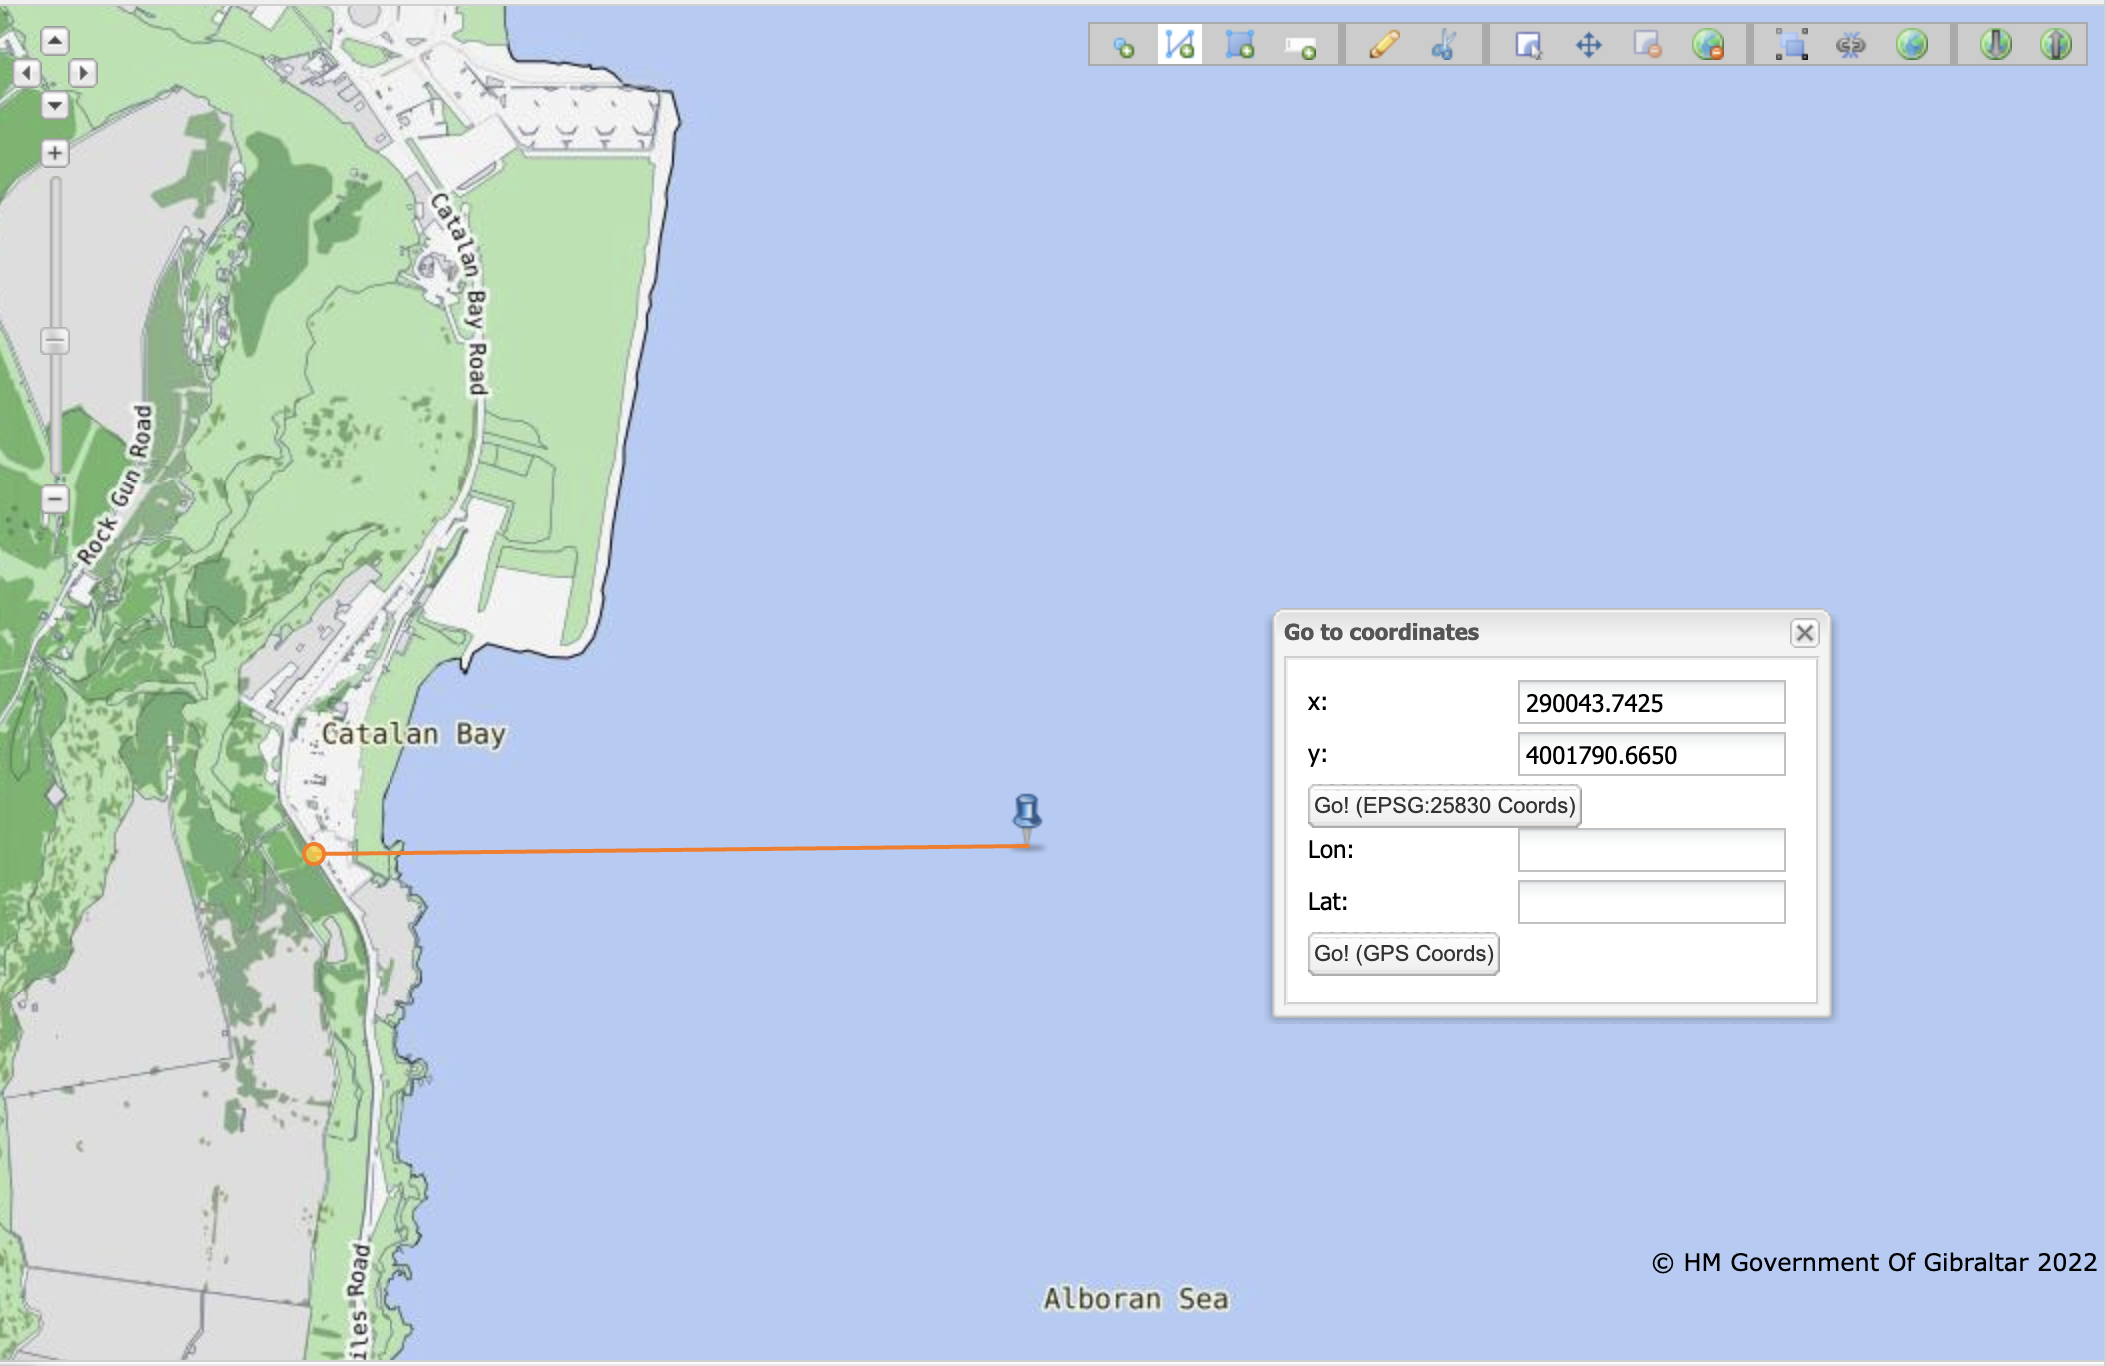Click the export up-arrow globe icon

coord(2055,45)
